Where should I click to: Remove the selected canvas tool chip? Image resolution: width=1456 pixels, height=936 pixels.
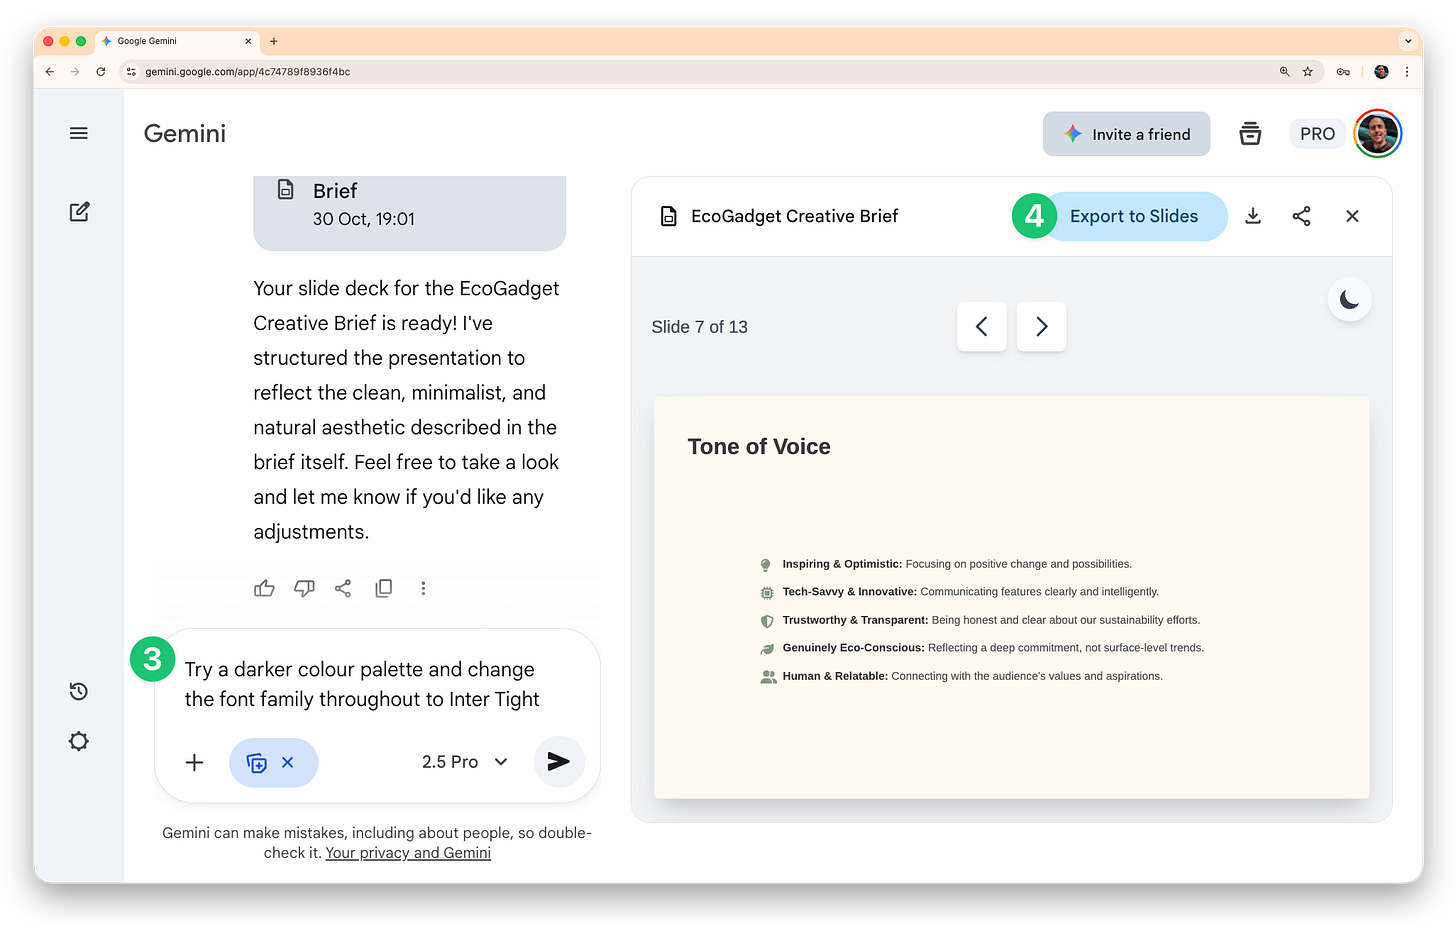coord(287,762)
